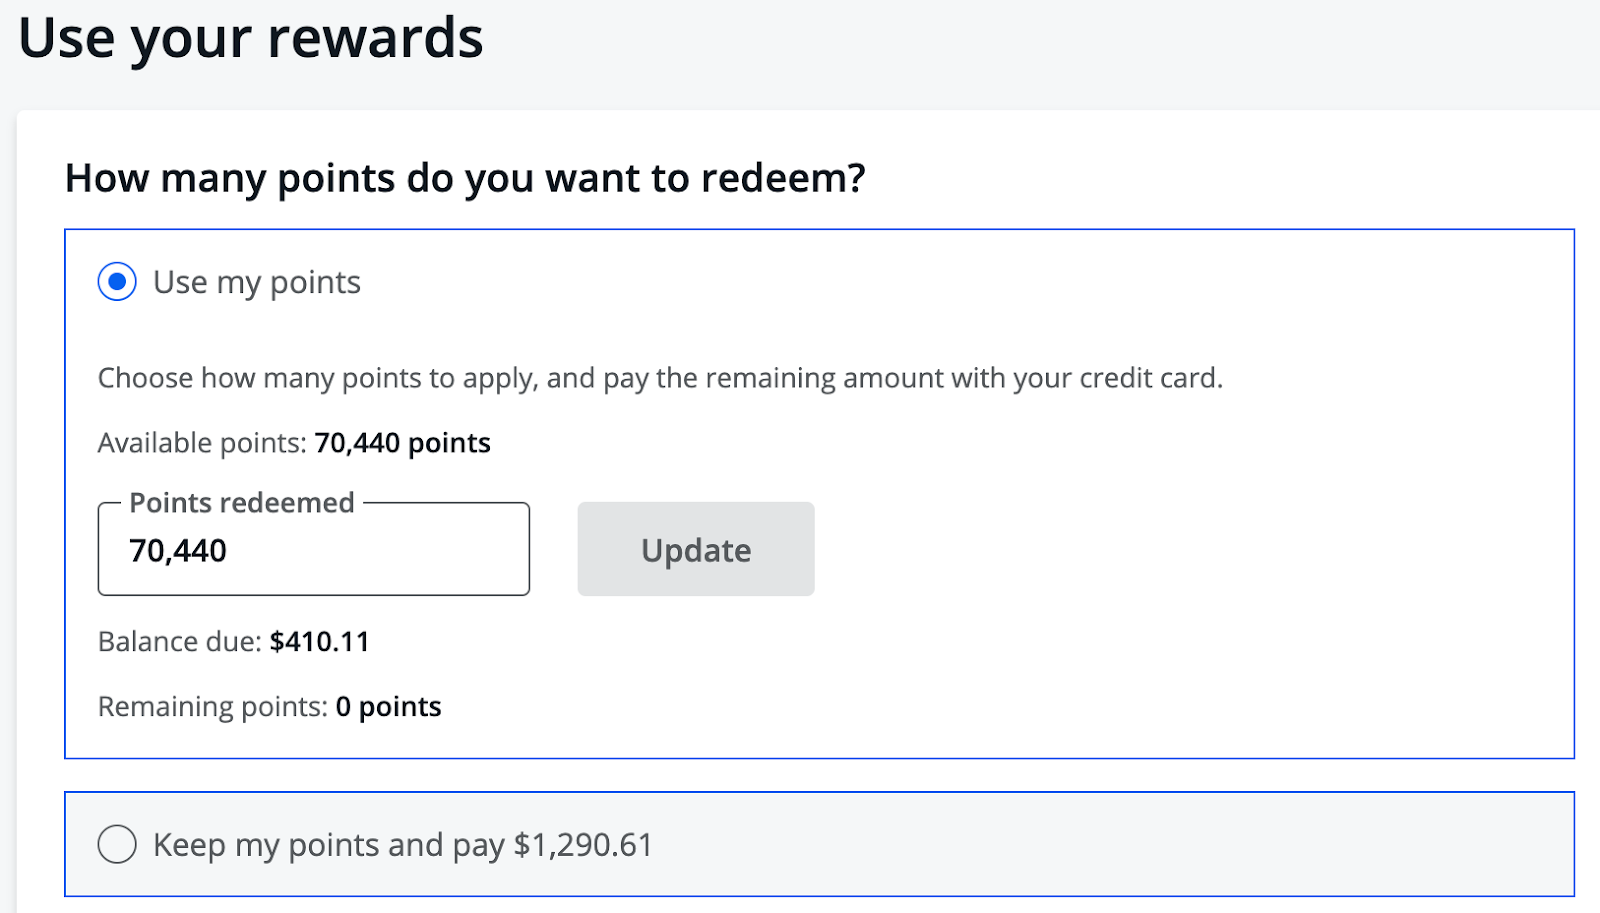The width and height of the screenshot is (1600, 913).
Task: Click the word redeem in the question heading
Action: click(774, 179)
